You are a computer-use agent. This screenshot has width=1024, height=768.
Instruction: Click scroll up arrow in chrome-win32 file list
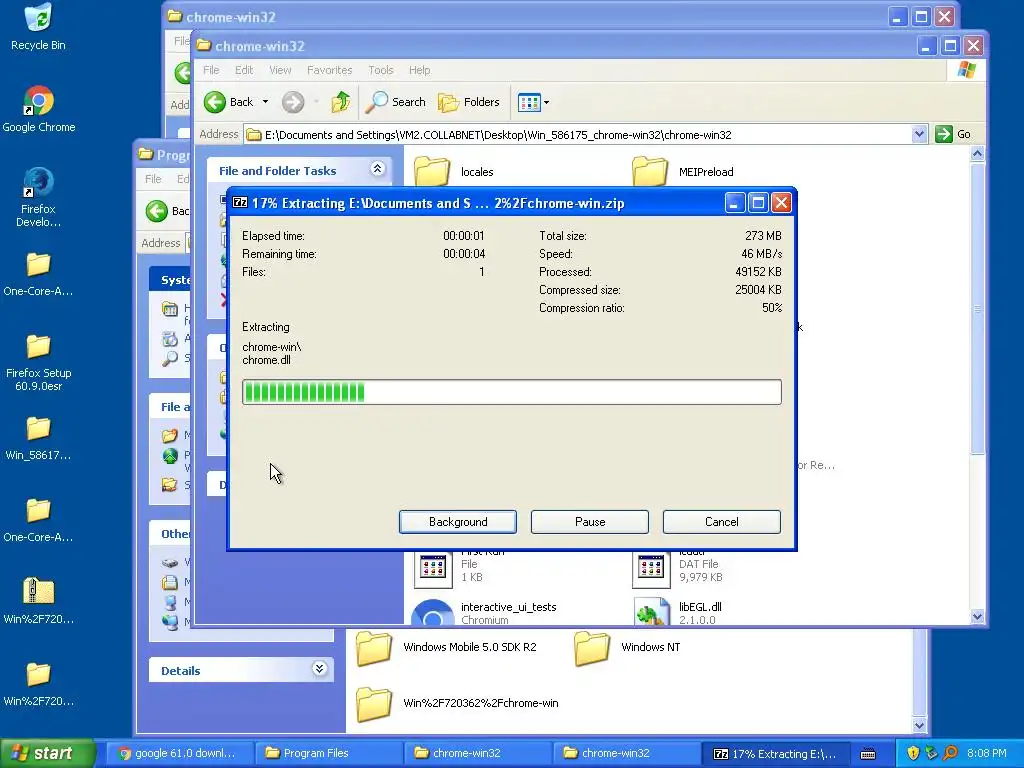click(x=977, y=153)
